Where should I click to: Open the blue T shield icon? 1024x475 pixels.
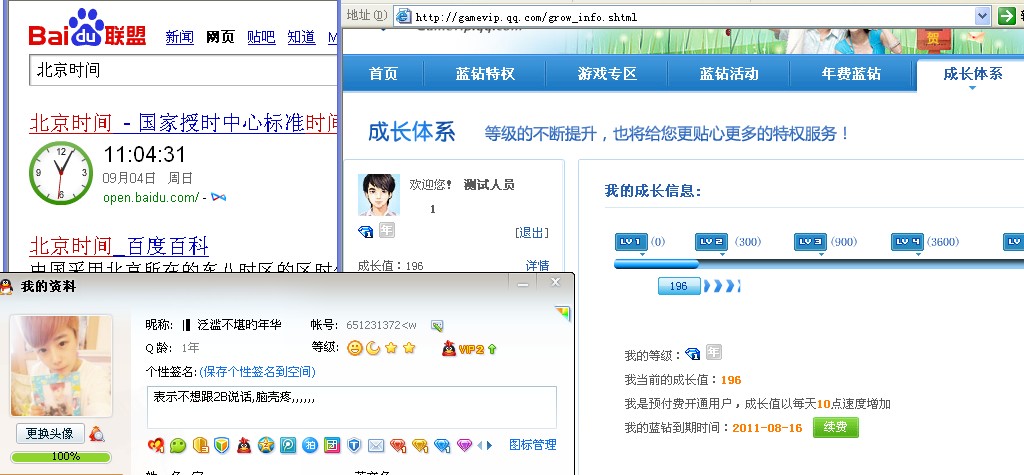coord(354,446)
